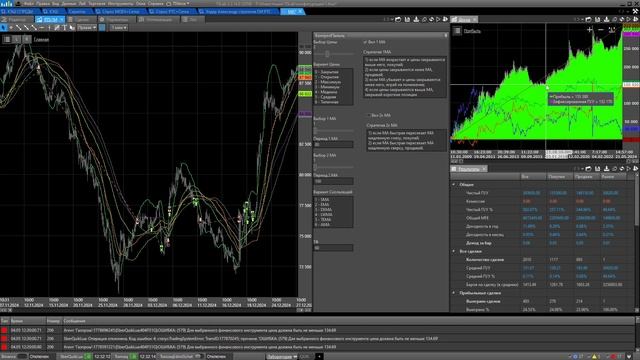The image size is (640, 360).
Task: Click the Период 2 МА input field
Action: coord(333,181)
